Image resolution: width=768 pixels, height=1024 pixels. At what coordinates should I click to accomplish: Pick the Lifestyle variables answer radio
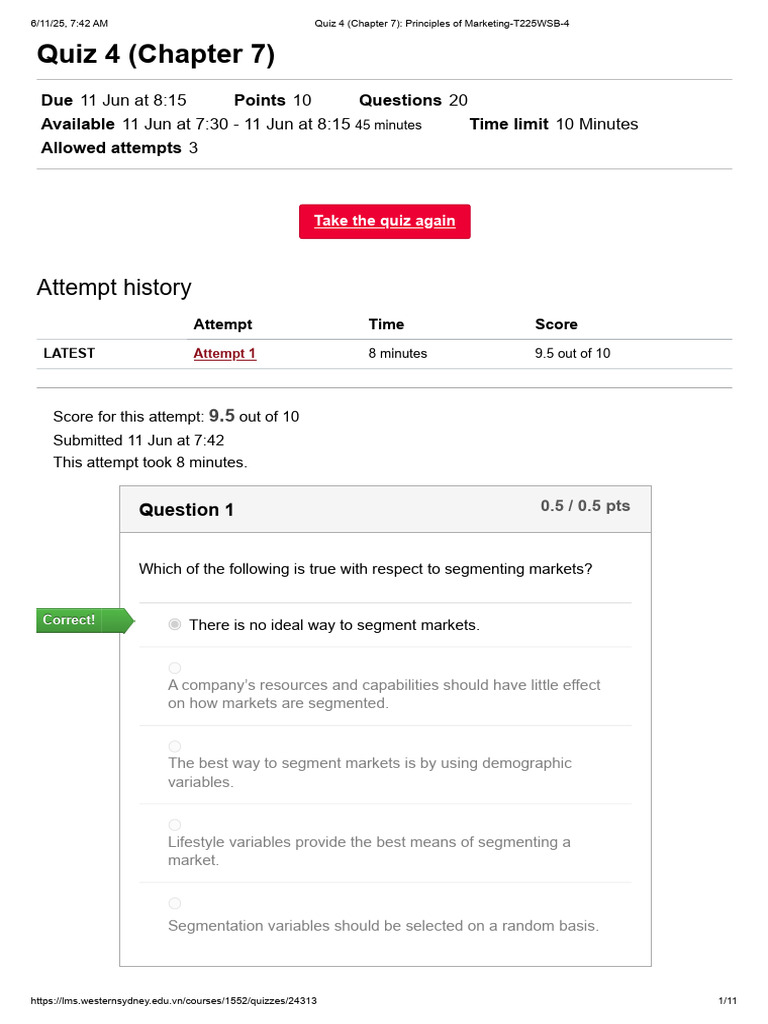[175, 824]
